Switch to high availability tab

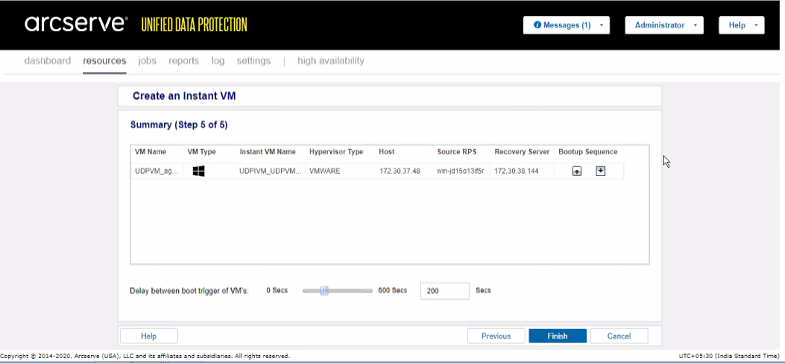[x=331, y=61]
